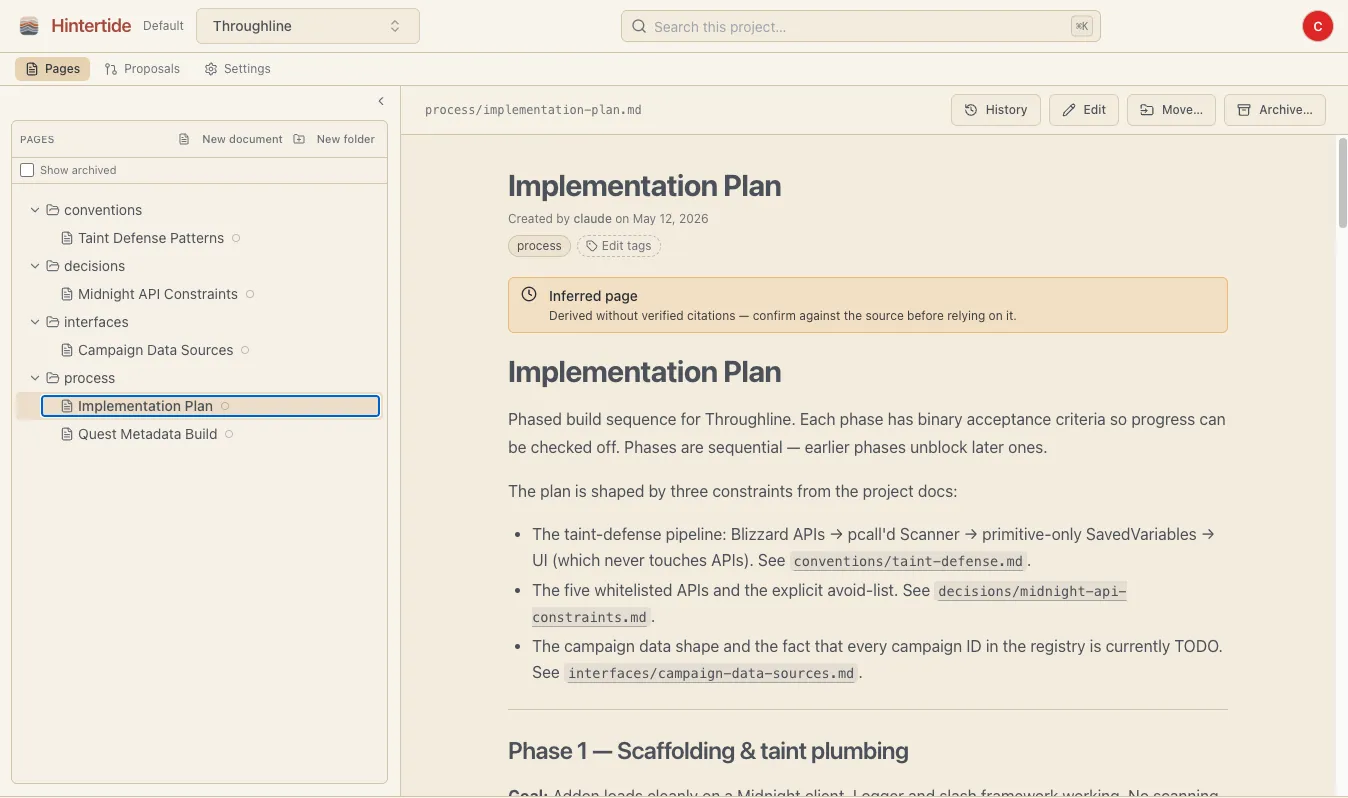The image size is (1348, 798).
Task: Switch to the Pages tab
Action: [x=52, y=69]
